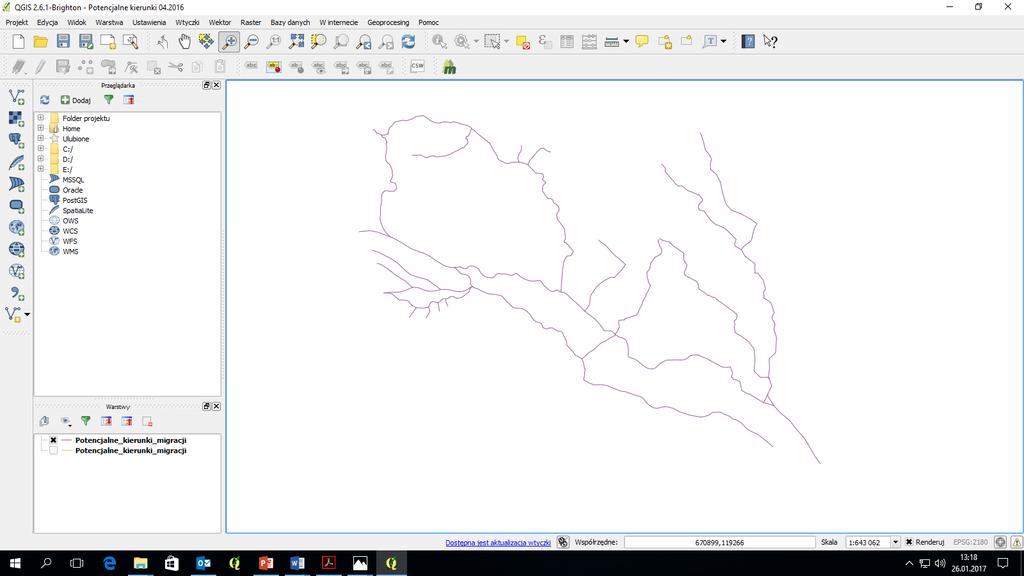This screenshot has width=1024, height=576.
Task: Open the CSW metadata search plugin icon
Action: (417, 67)
